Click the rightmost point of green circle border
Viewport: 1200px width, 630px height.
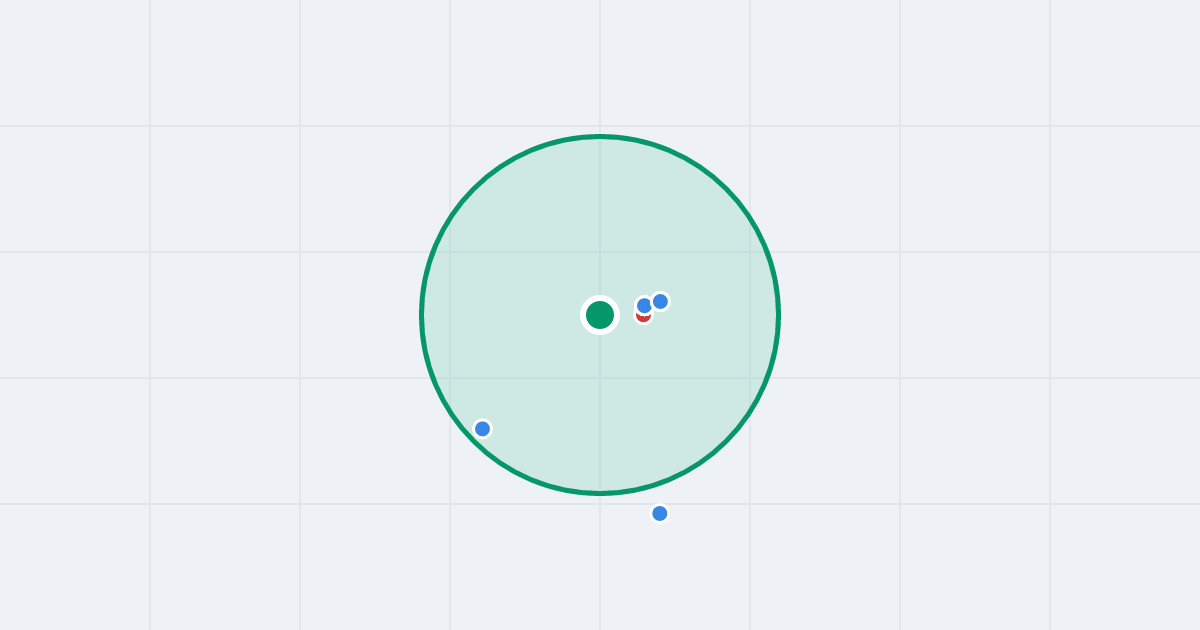click(x=778, y=315)
